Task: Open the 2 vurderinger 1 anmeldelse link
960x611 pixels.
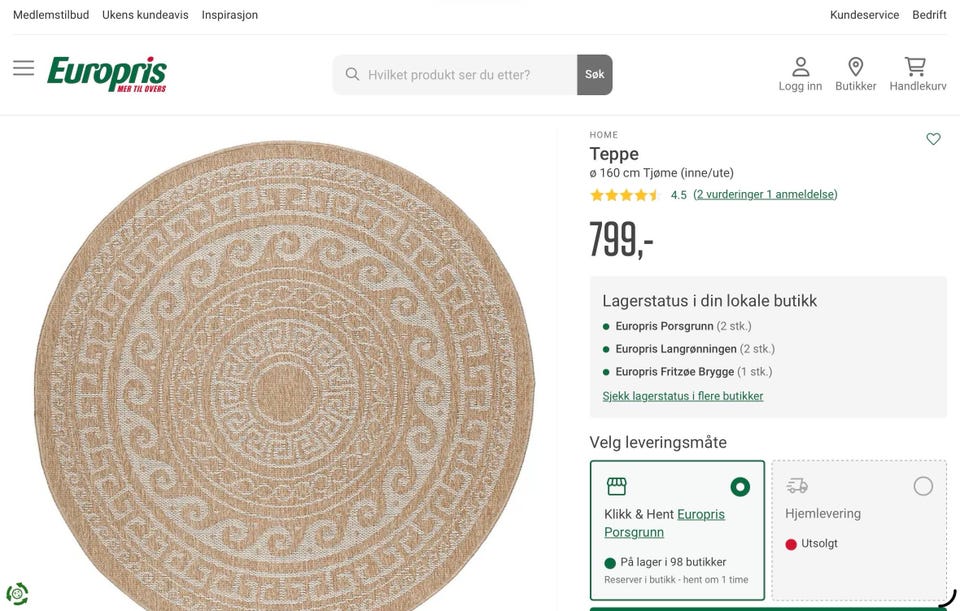Action: pos(765,194)
